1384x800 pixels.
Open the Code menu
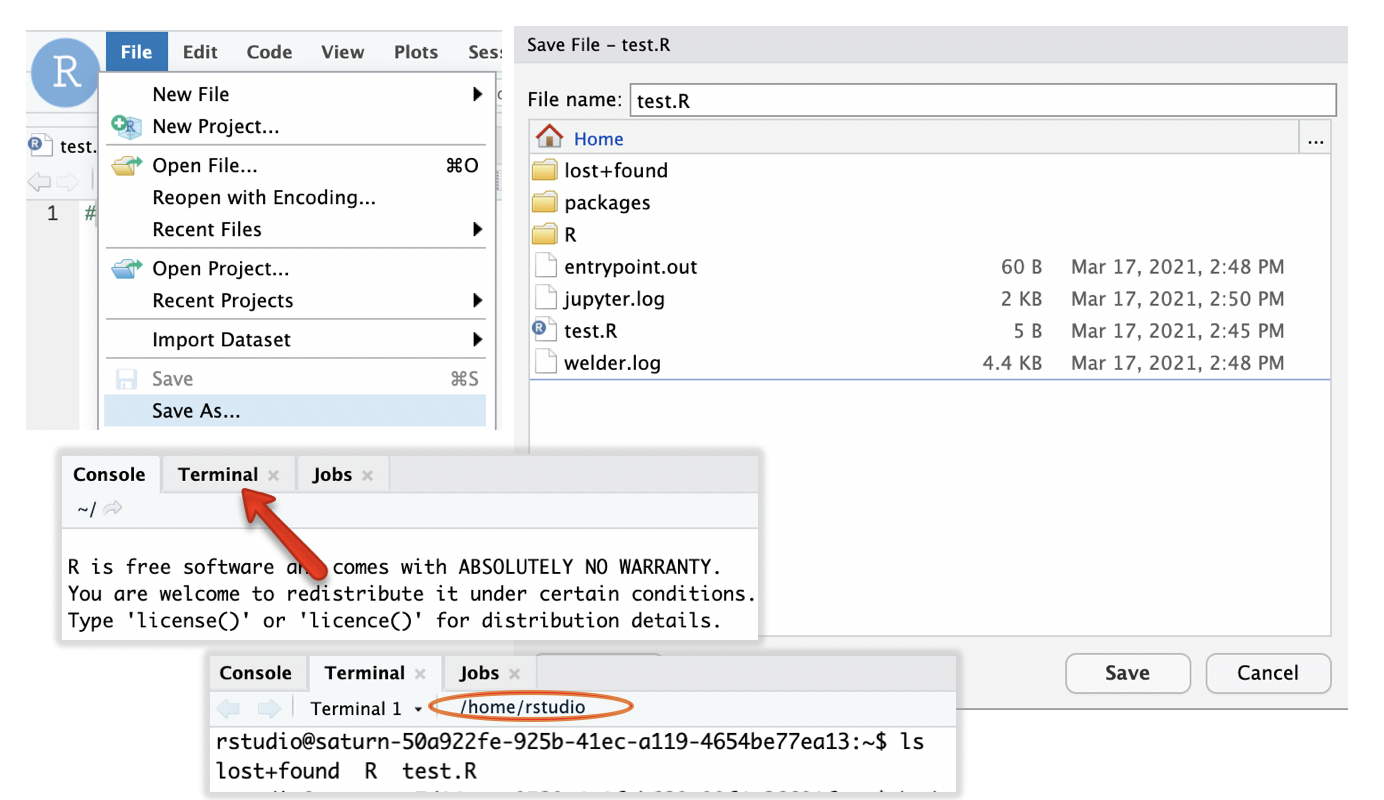tap(269, 52)
